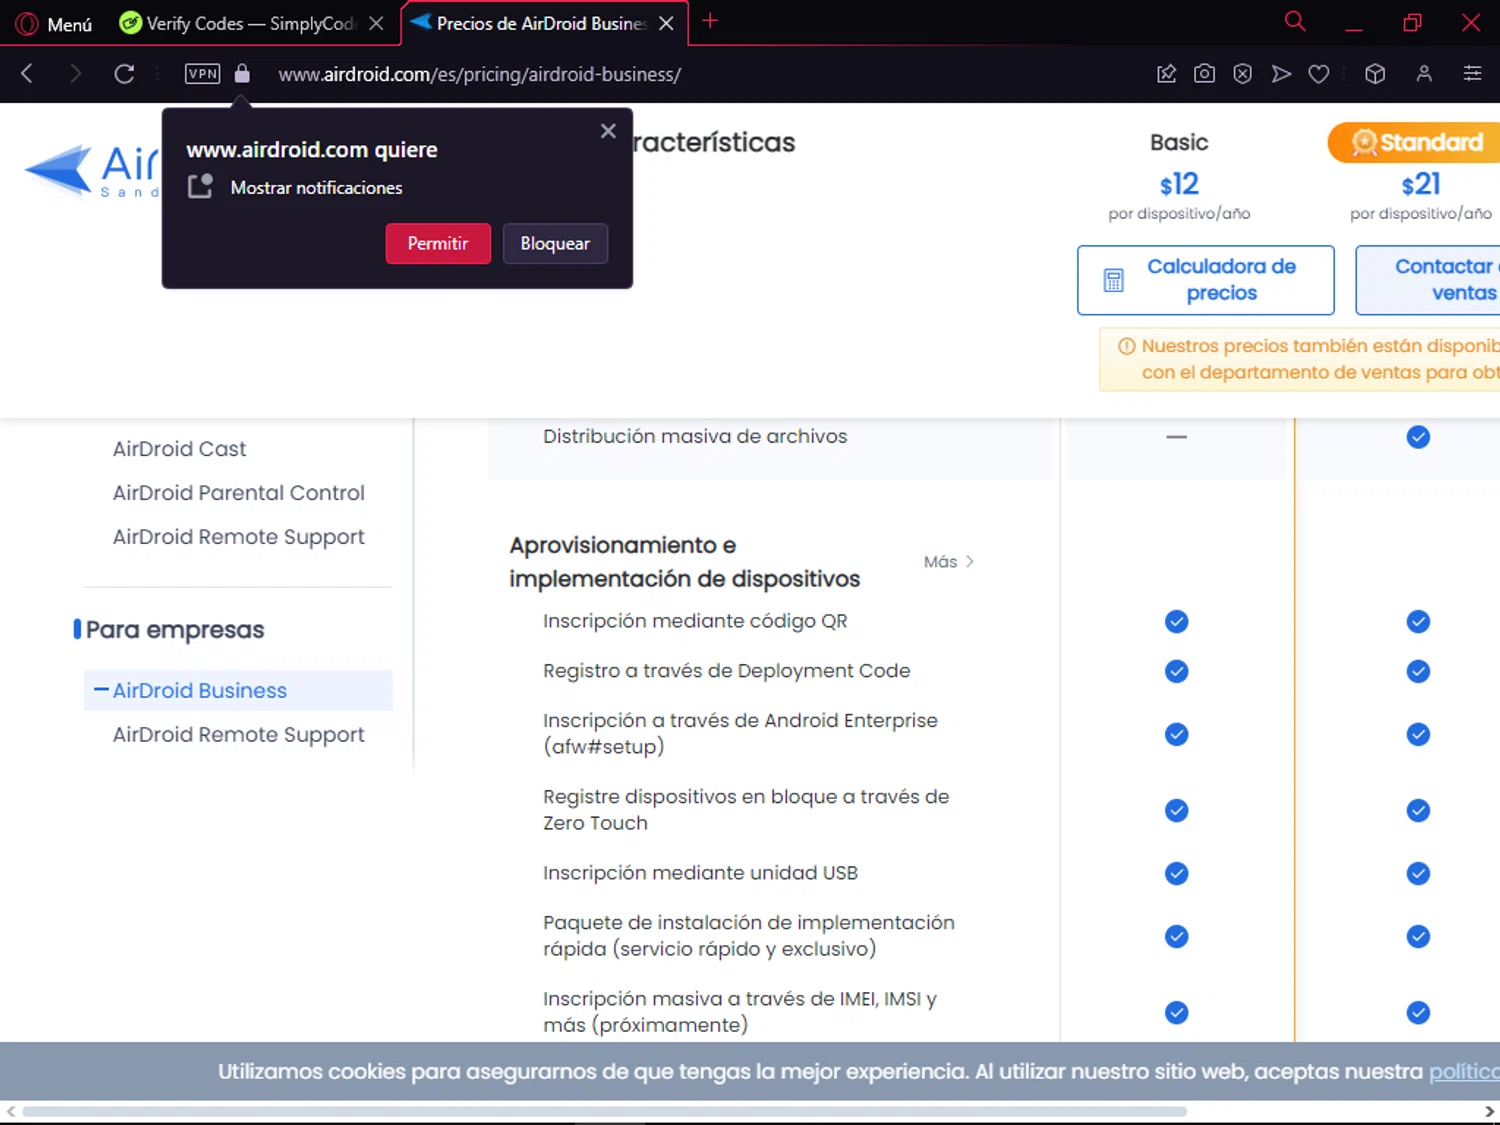Expand Más for Aprovisionamiento section
This screenshot has width=1500, height=1125.
pyautogui.click(x=948, y=562)
